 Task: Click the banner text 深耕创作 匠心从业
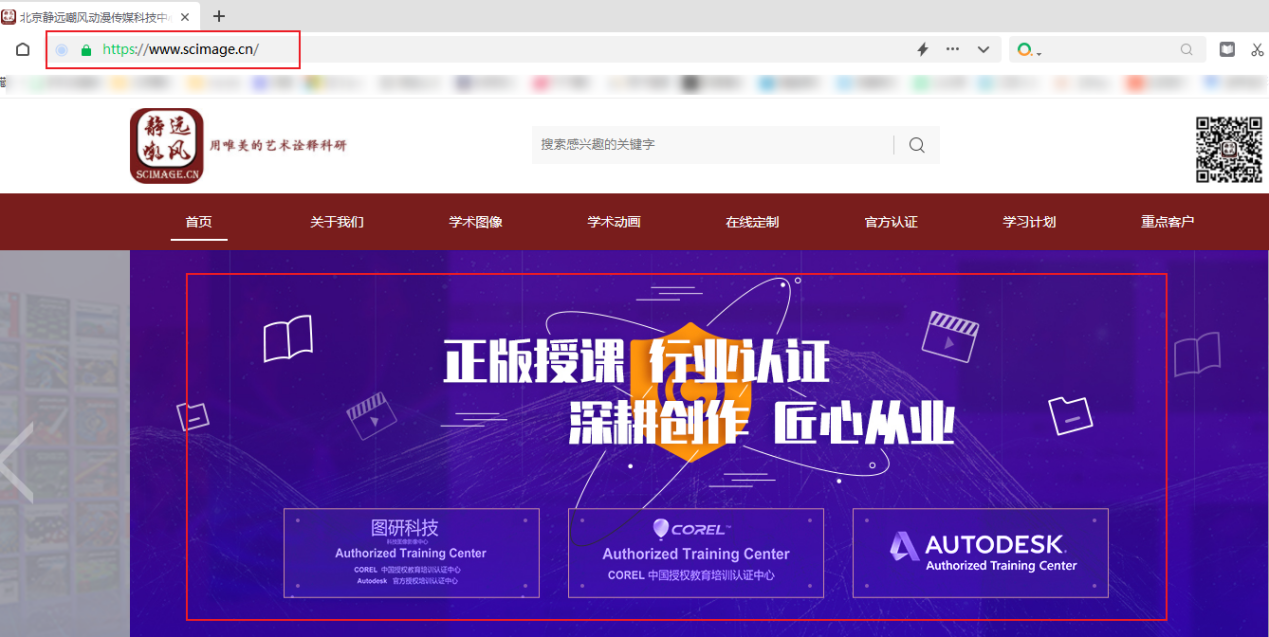click(x=762, y=423)
